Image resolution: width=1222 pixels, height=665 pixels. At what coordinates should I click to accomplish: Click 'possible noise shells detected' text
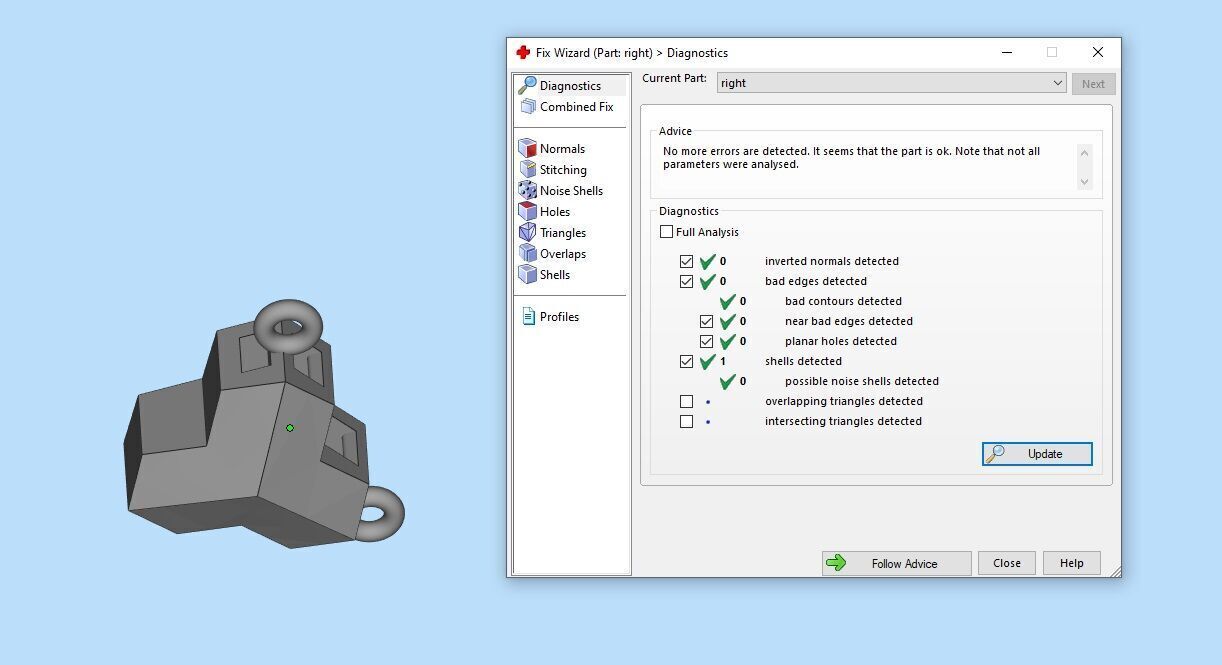[862, 382]
